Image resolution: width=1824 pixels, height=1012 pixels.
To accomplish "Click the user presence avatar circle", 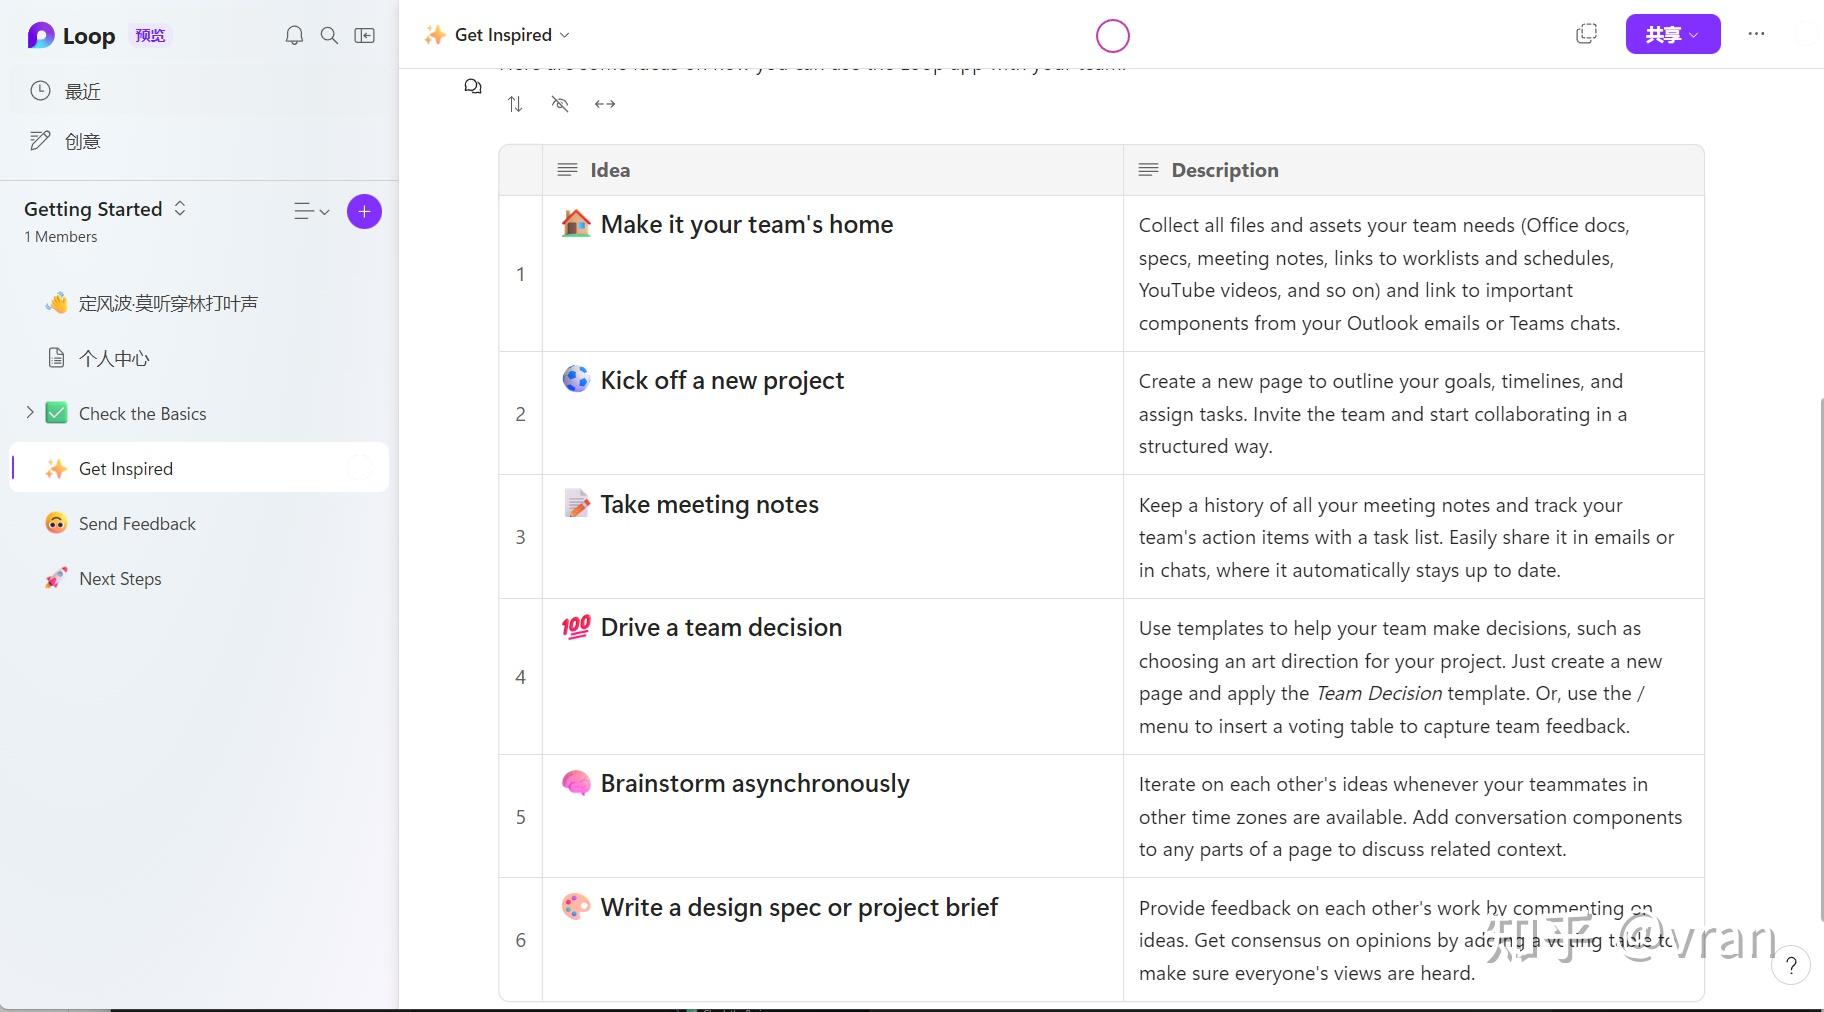I will click(x=1113, y=36).
